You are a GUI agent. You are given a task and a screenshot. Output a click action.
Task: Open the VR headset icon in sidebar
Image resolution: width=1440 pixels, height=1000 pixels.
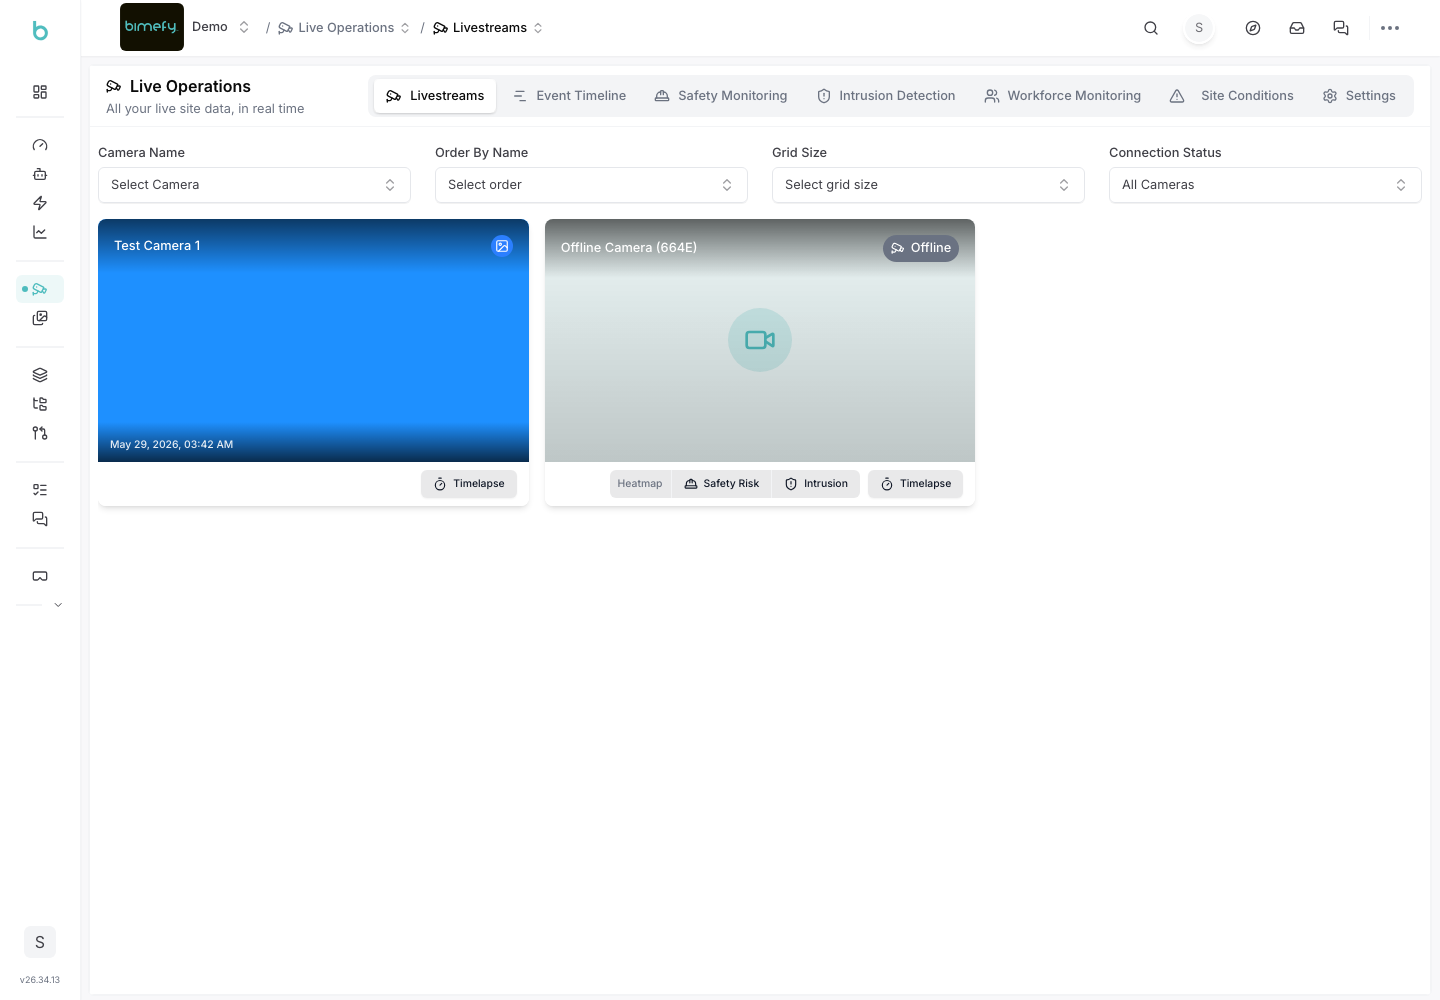coord(40,576)
